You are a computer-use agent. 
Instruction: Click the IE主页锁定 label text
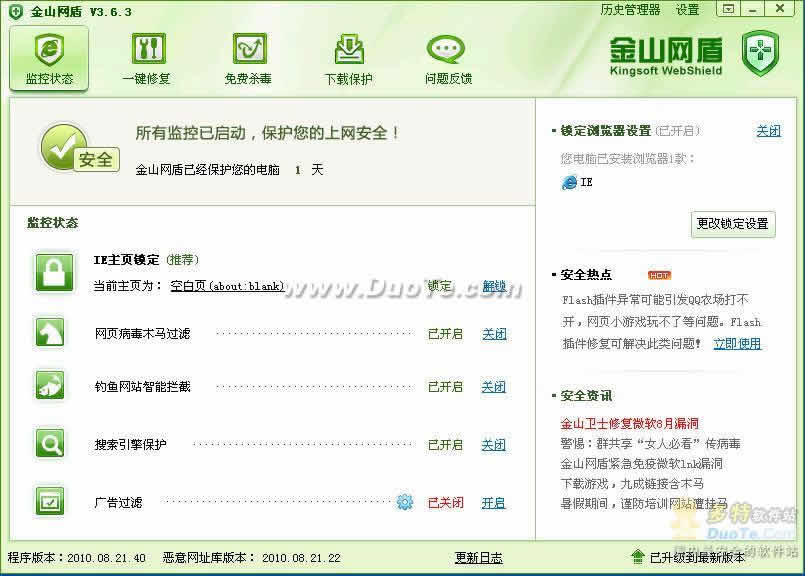click(126, 260)
